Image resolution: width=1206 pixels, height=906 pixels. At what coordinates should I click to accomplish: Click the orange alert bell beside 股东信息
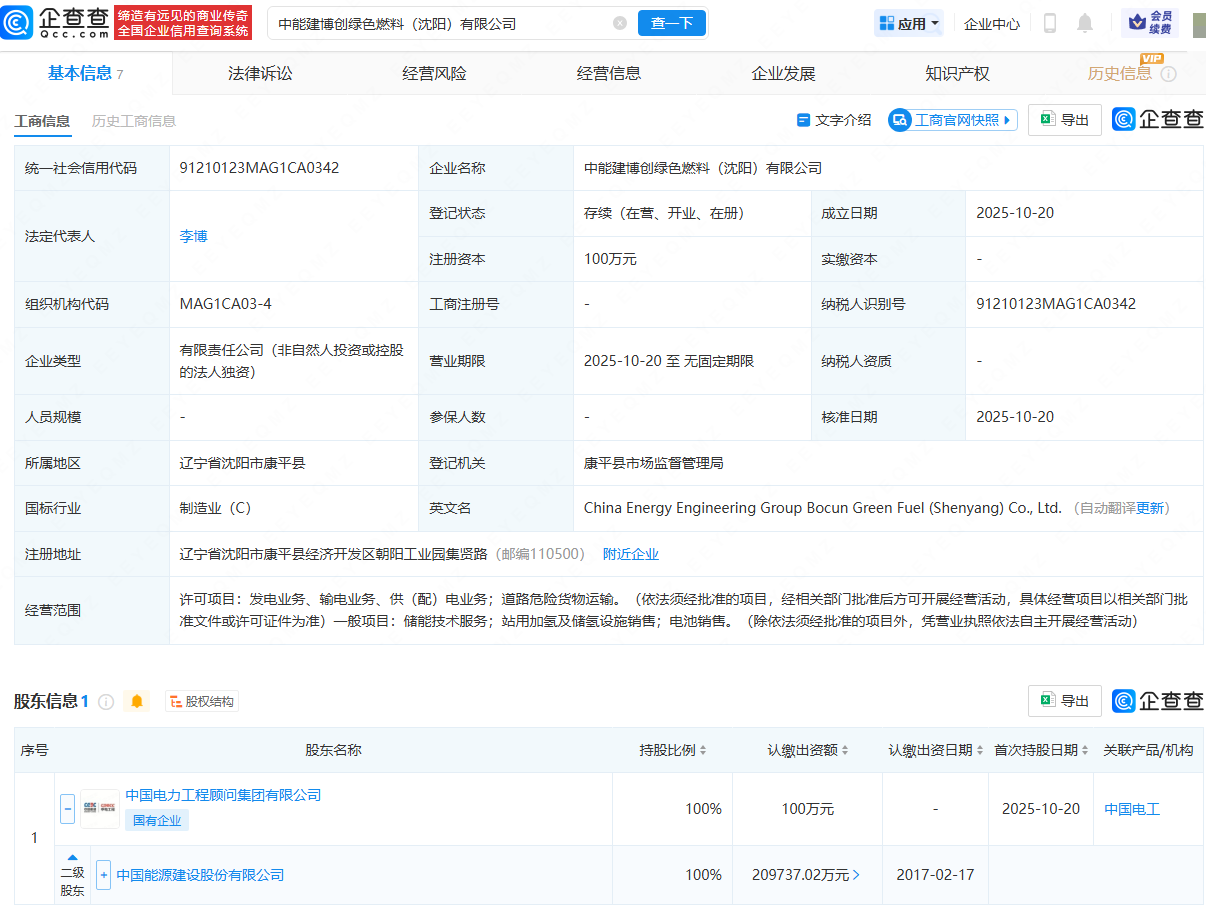click(136, 701)
